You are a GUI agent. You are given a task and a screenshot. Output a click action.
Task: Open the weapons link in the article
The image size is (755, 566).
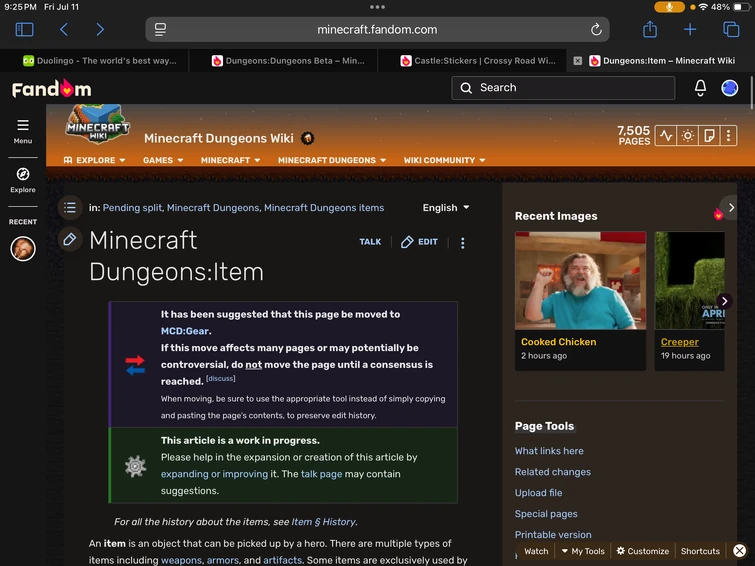181,560
